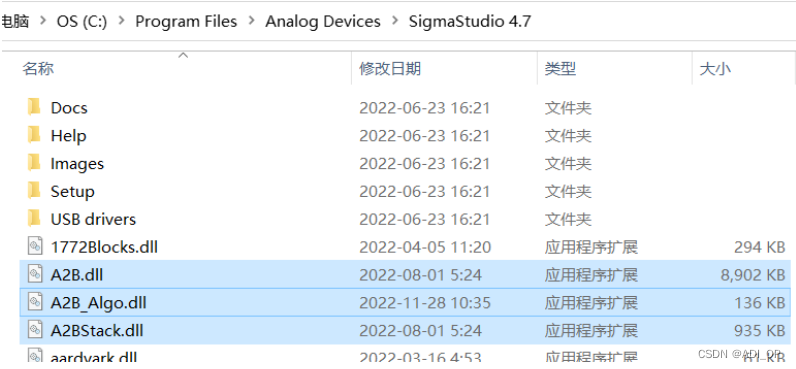Screen dimensions: 796x369
Task: Click the Images folder icon
Action: pos(34,163)
